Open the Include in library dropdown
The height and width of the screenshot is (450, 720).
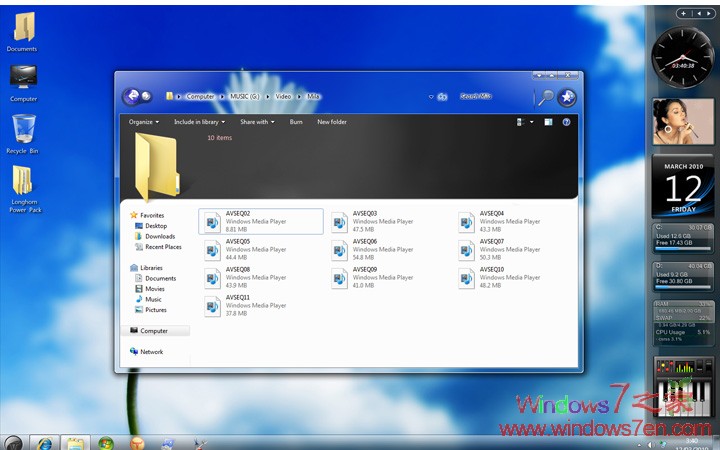point(199,122)
